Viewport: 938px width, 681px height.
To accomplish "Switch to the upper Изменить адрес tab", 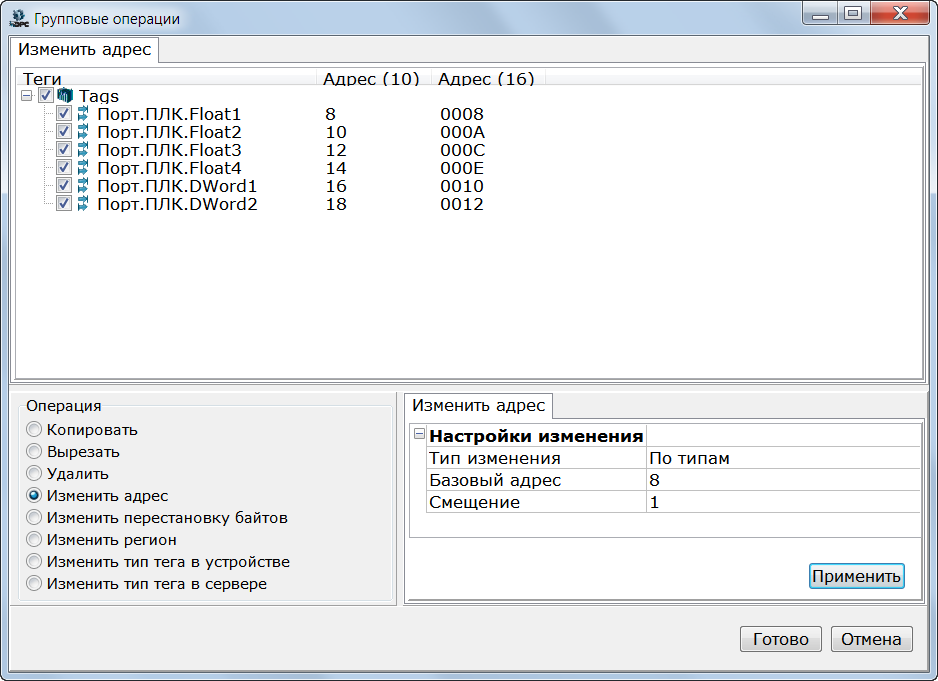I will [85, 49].
